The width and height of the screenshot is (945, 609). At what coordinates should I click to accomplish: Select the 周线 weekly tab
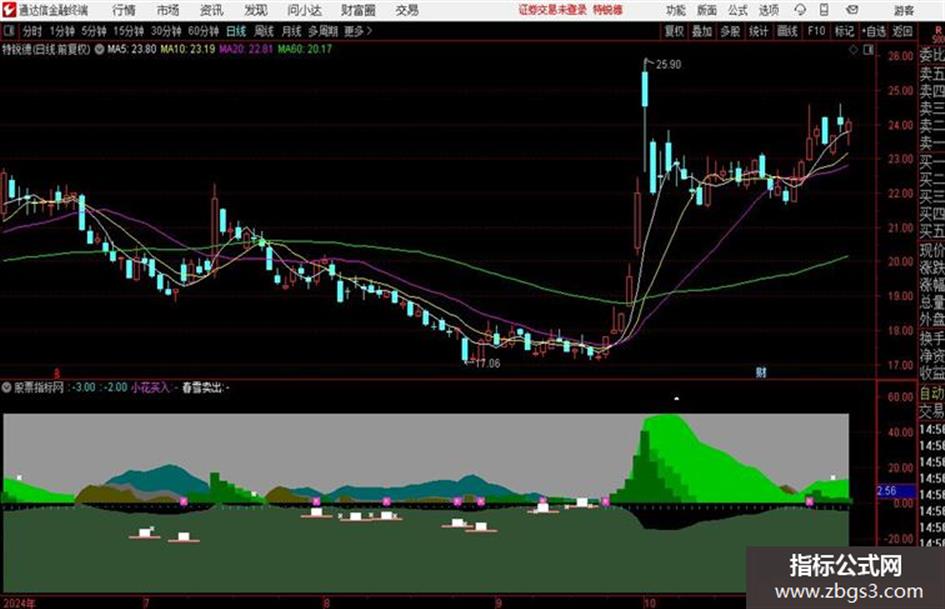point(264,31)
